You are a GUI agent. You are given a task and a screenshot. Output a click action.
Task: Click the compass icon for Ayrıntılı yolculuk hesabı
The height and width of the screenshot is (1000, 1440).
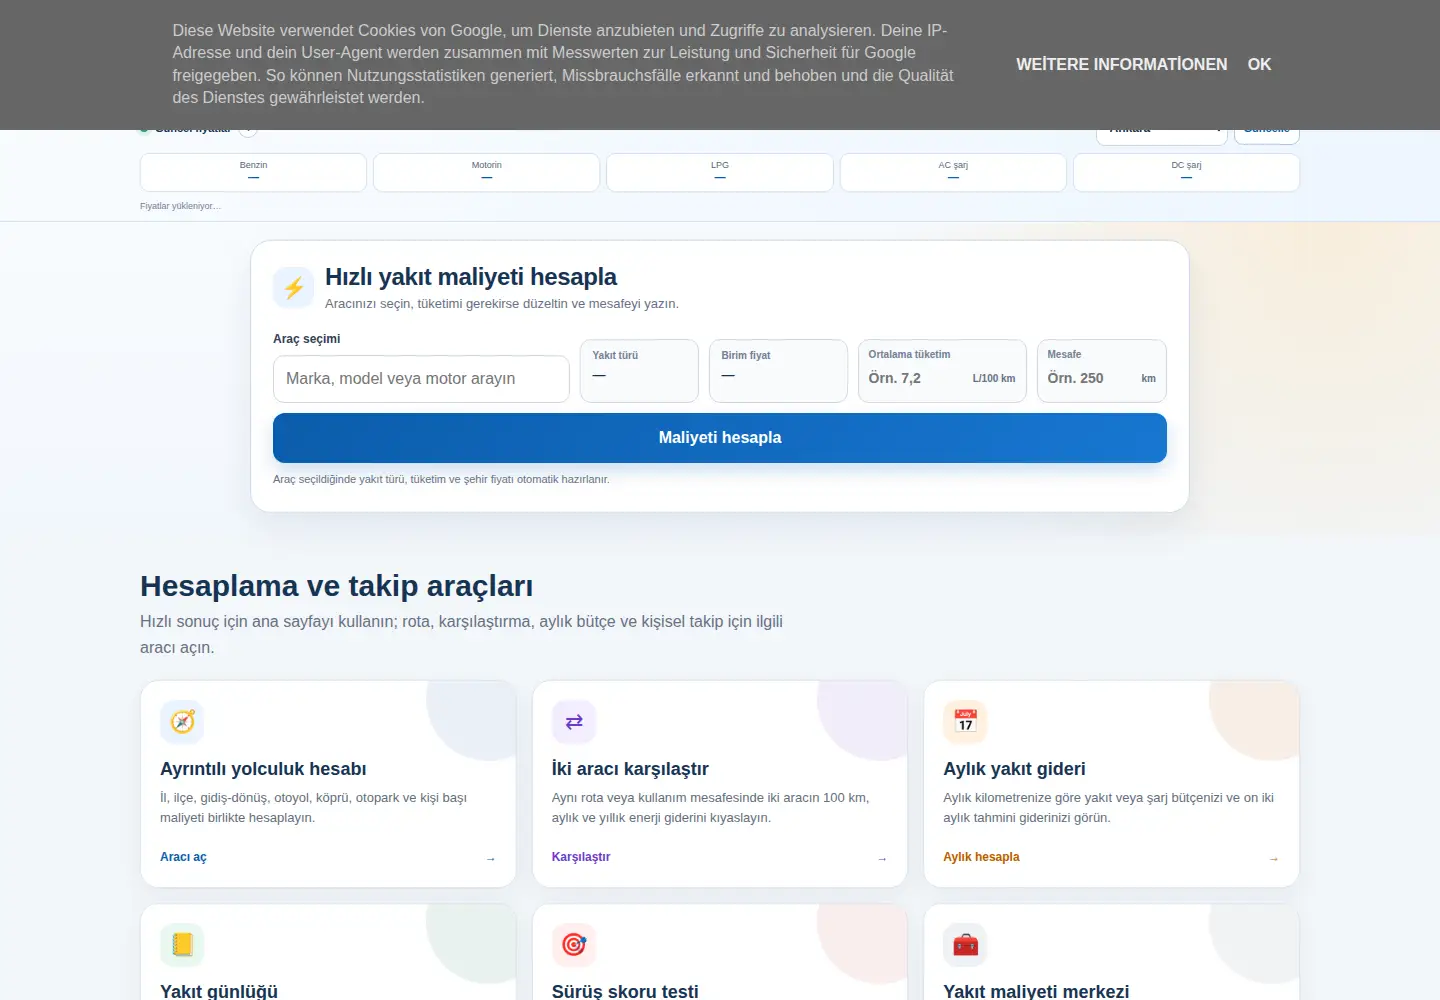click(x=182, y=722)
